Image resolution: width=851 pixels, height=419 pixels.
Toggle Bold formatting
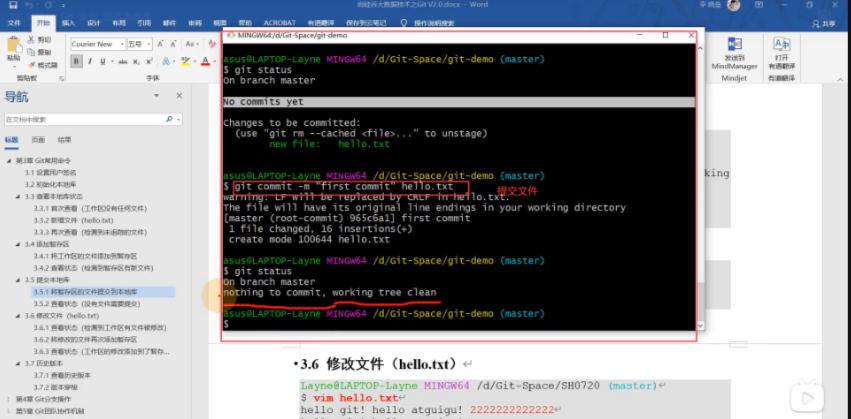pos(76,61)
